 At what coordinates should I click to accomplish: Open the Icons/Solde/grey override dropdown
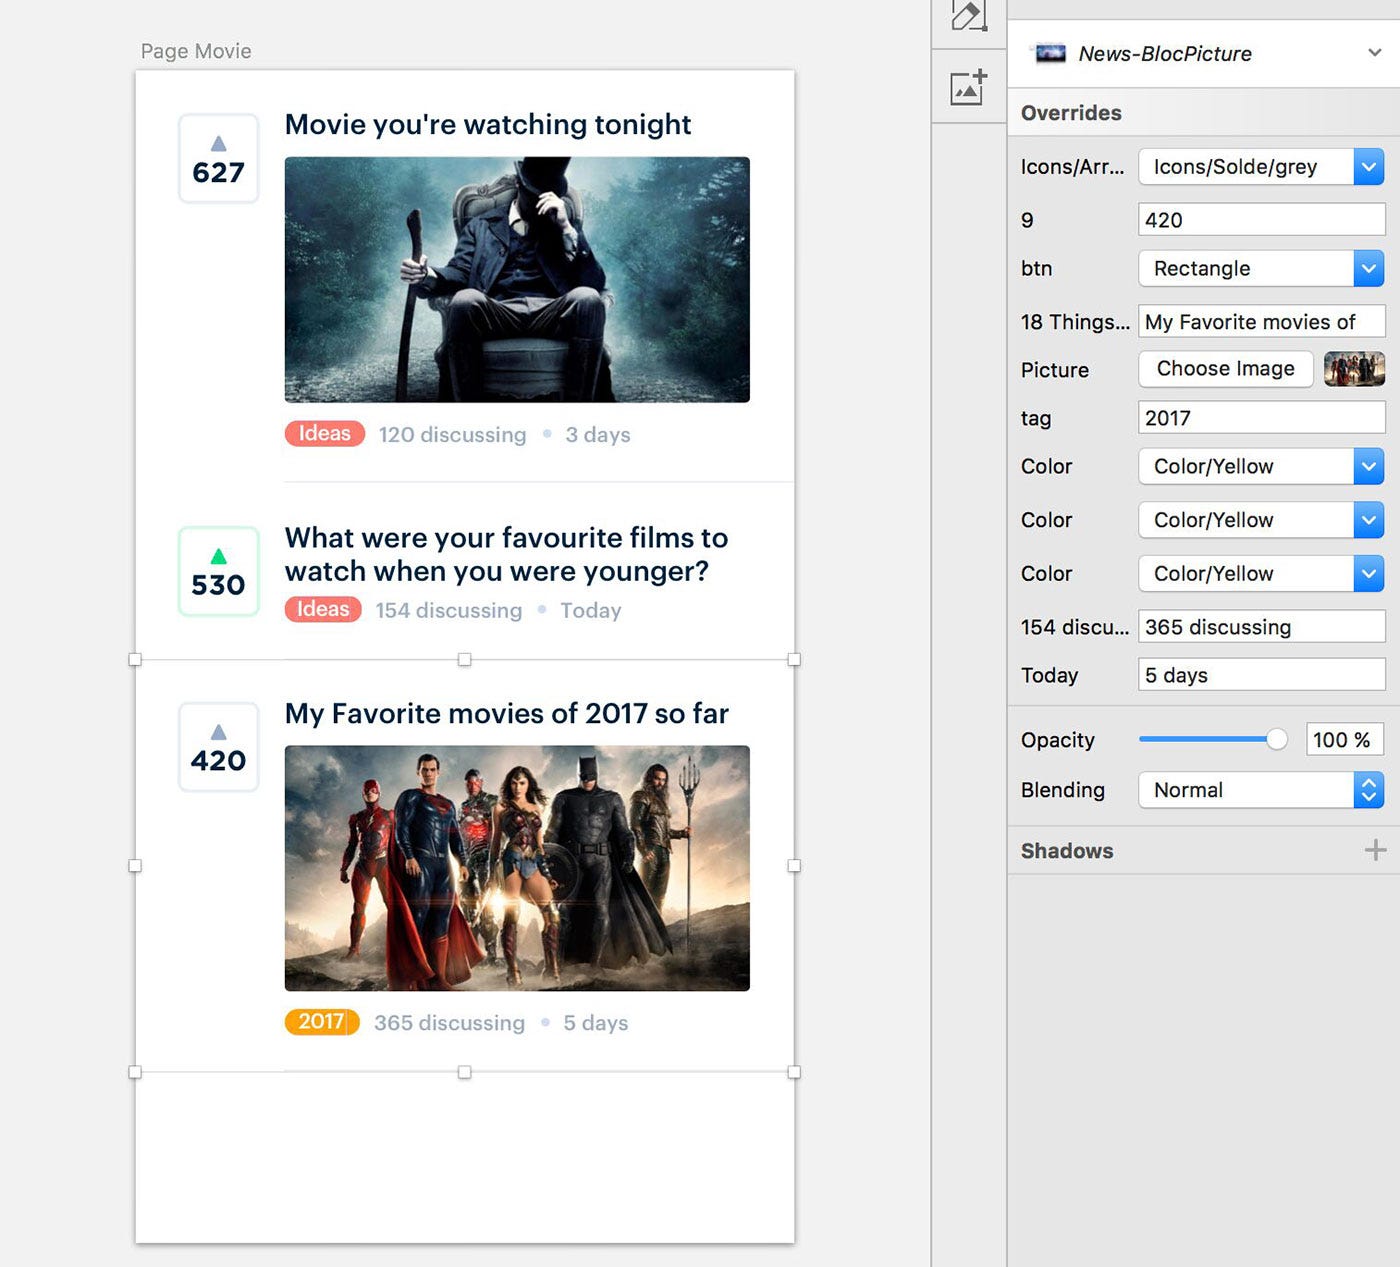pyautogui.click(x=1261, y=167)
